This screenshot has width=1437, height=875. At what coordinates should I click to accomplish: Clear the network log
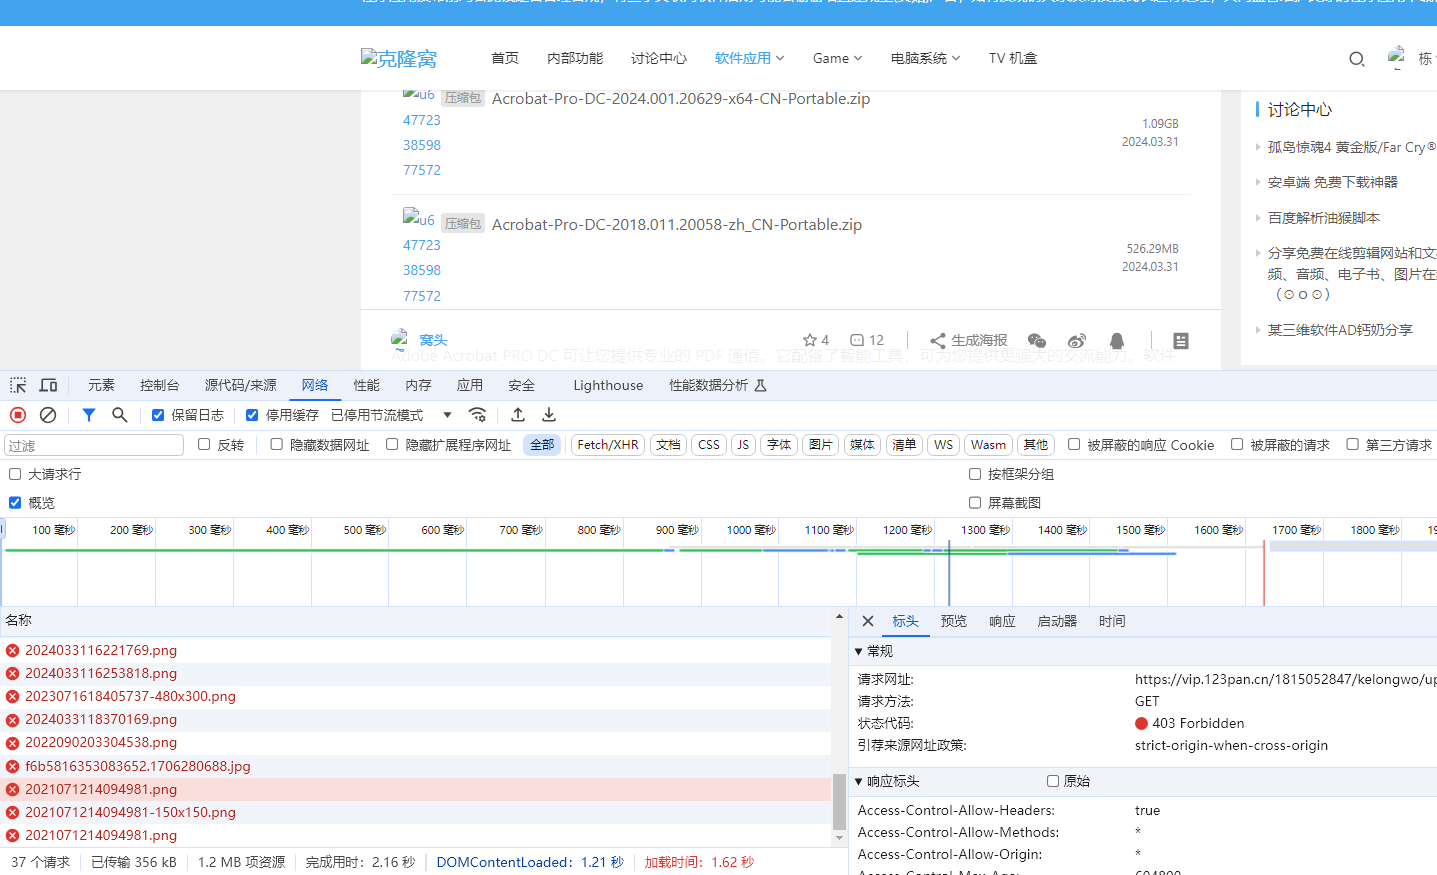48,415
